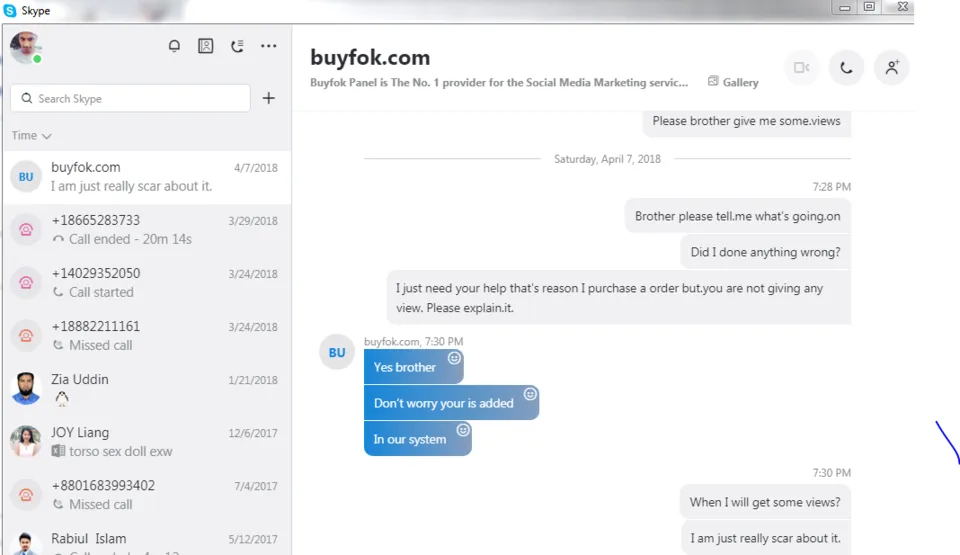Click the 'I just need your help' message

618,298
